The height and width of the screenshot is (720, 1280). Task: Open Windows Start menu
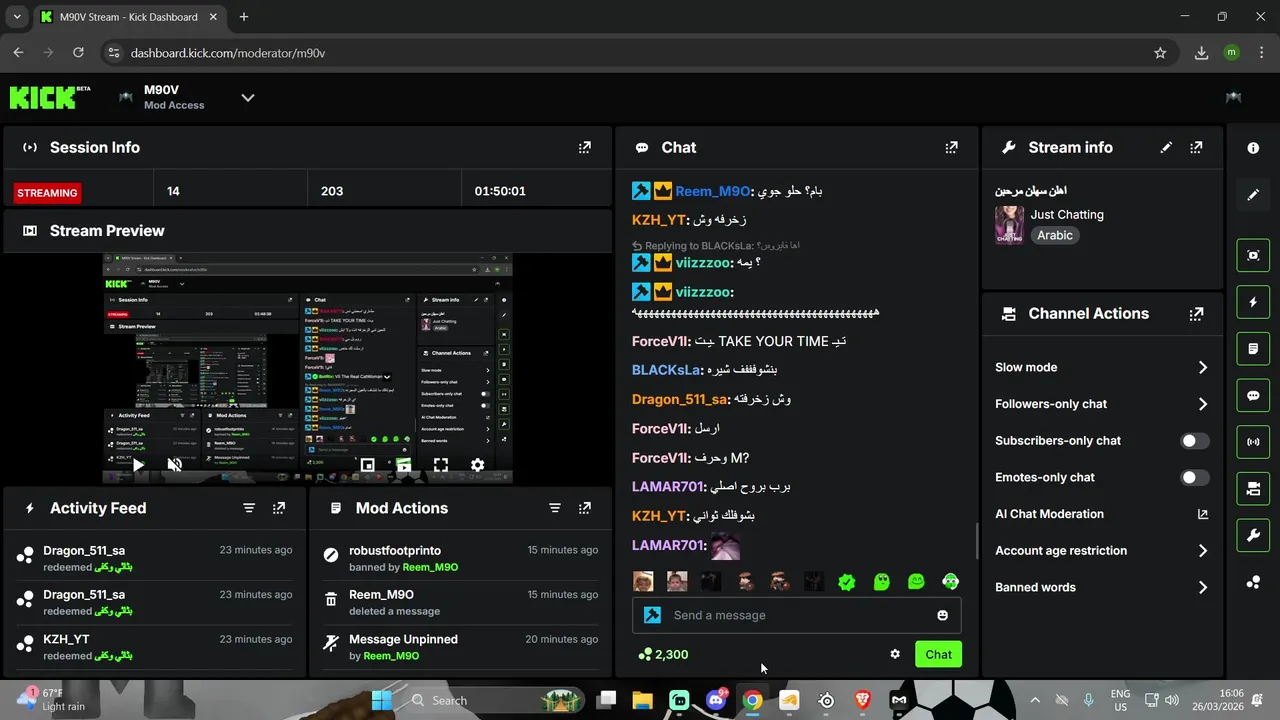(x=382, y=700)
